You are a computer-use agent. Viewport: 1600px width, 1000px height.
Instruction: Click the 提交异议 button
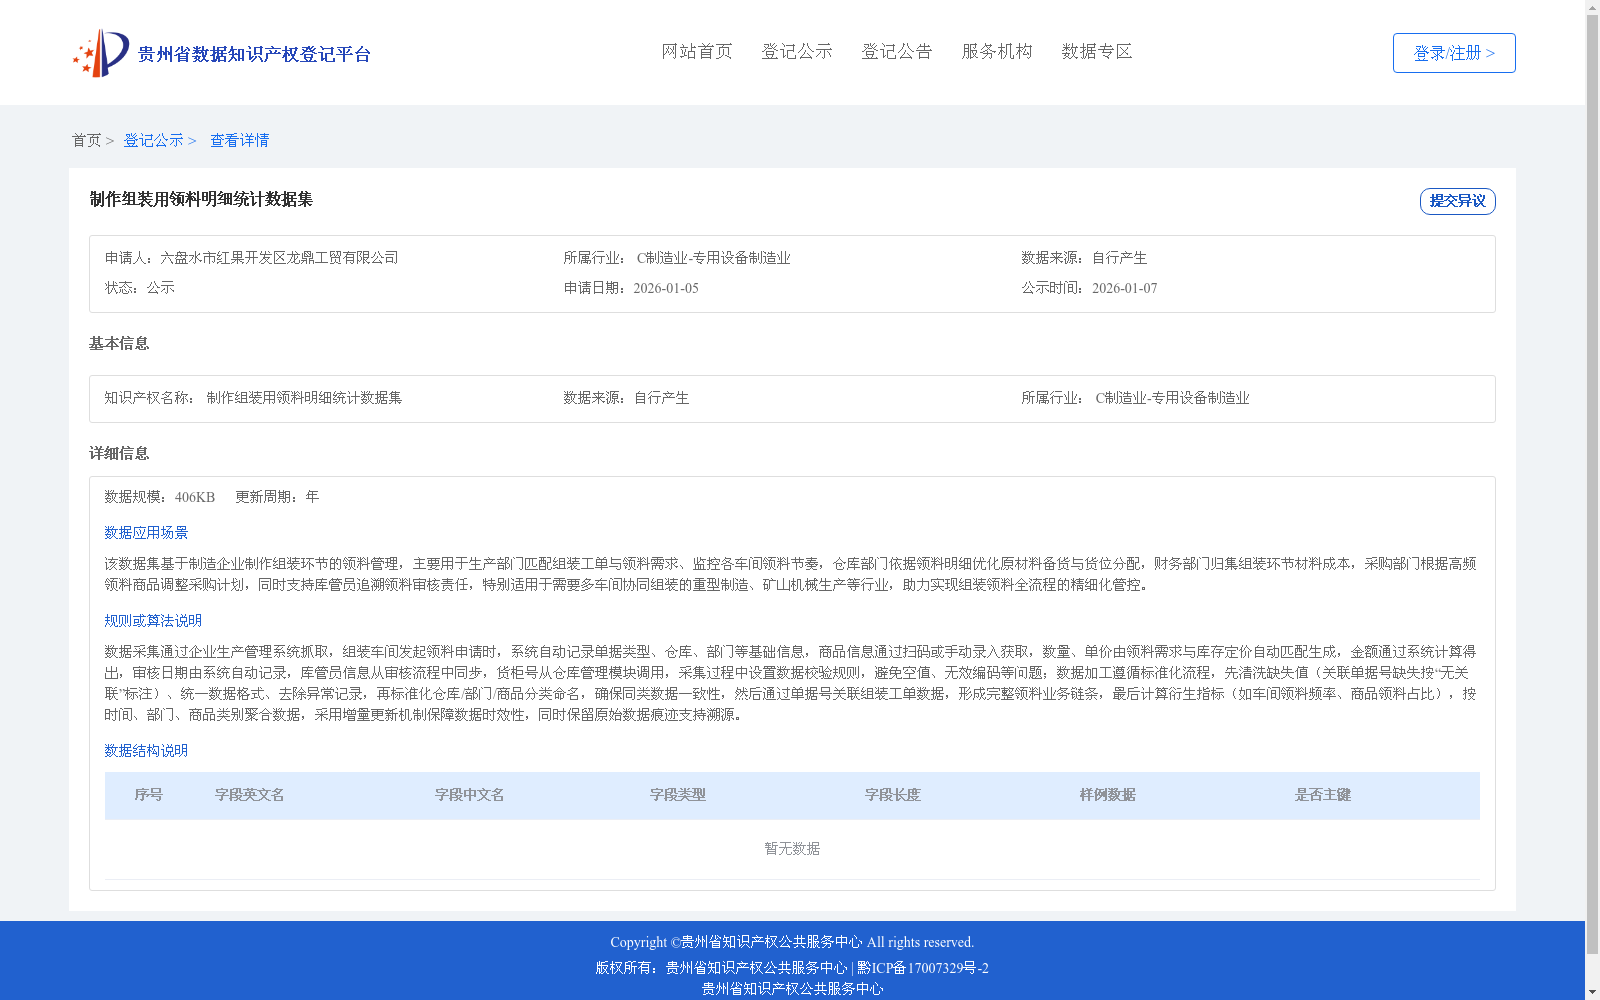pos(1458,201)
